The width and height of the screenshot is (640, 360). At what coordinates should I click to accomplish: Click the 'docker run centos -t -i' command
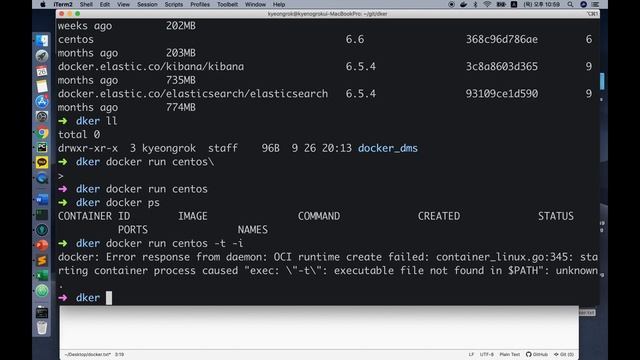point(174,244)
